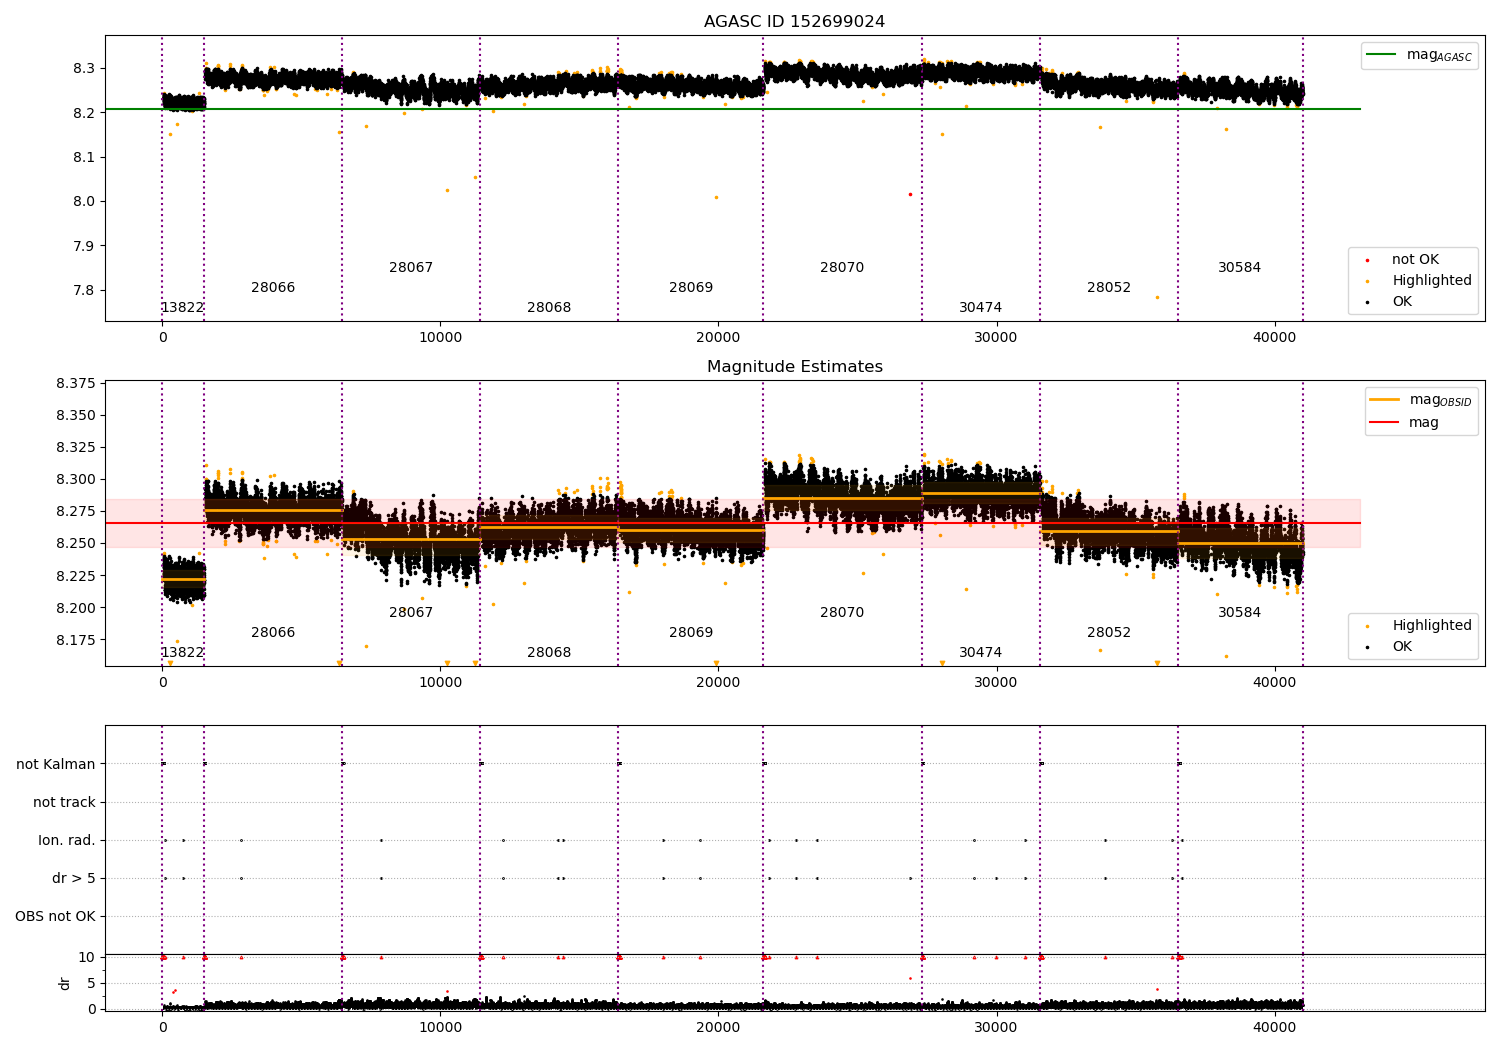Click the 30000 x-axis tick in Magnitude Estimates panel

(996, 683)
